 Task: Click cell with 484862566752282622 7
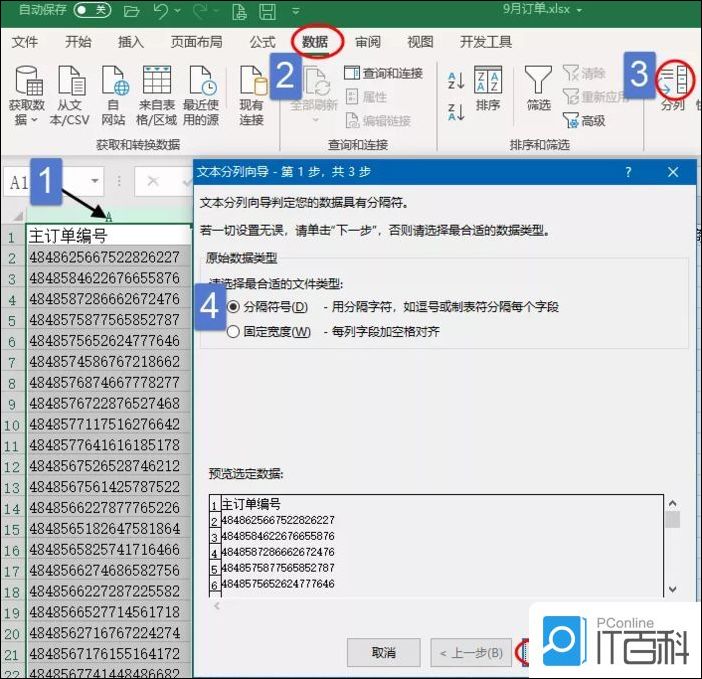point(109,257)
